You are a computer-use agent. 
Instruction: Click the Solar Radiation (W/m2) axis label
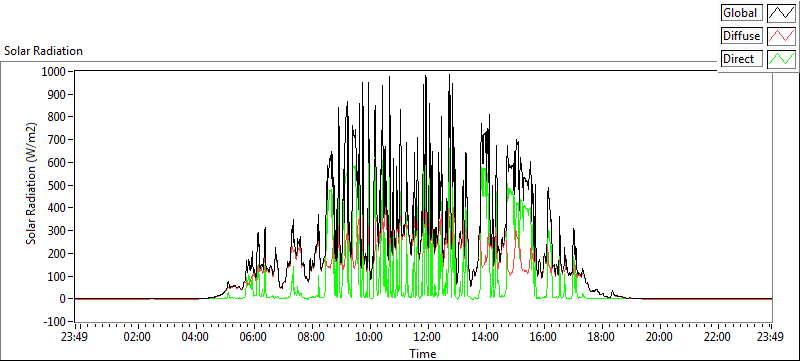[32, 184]
